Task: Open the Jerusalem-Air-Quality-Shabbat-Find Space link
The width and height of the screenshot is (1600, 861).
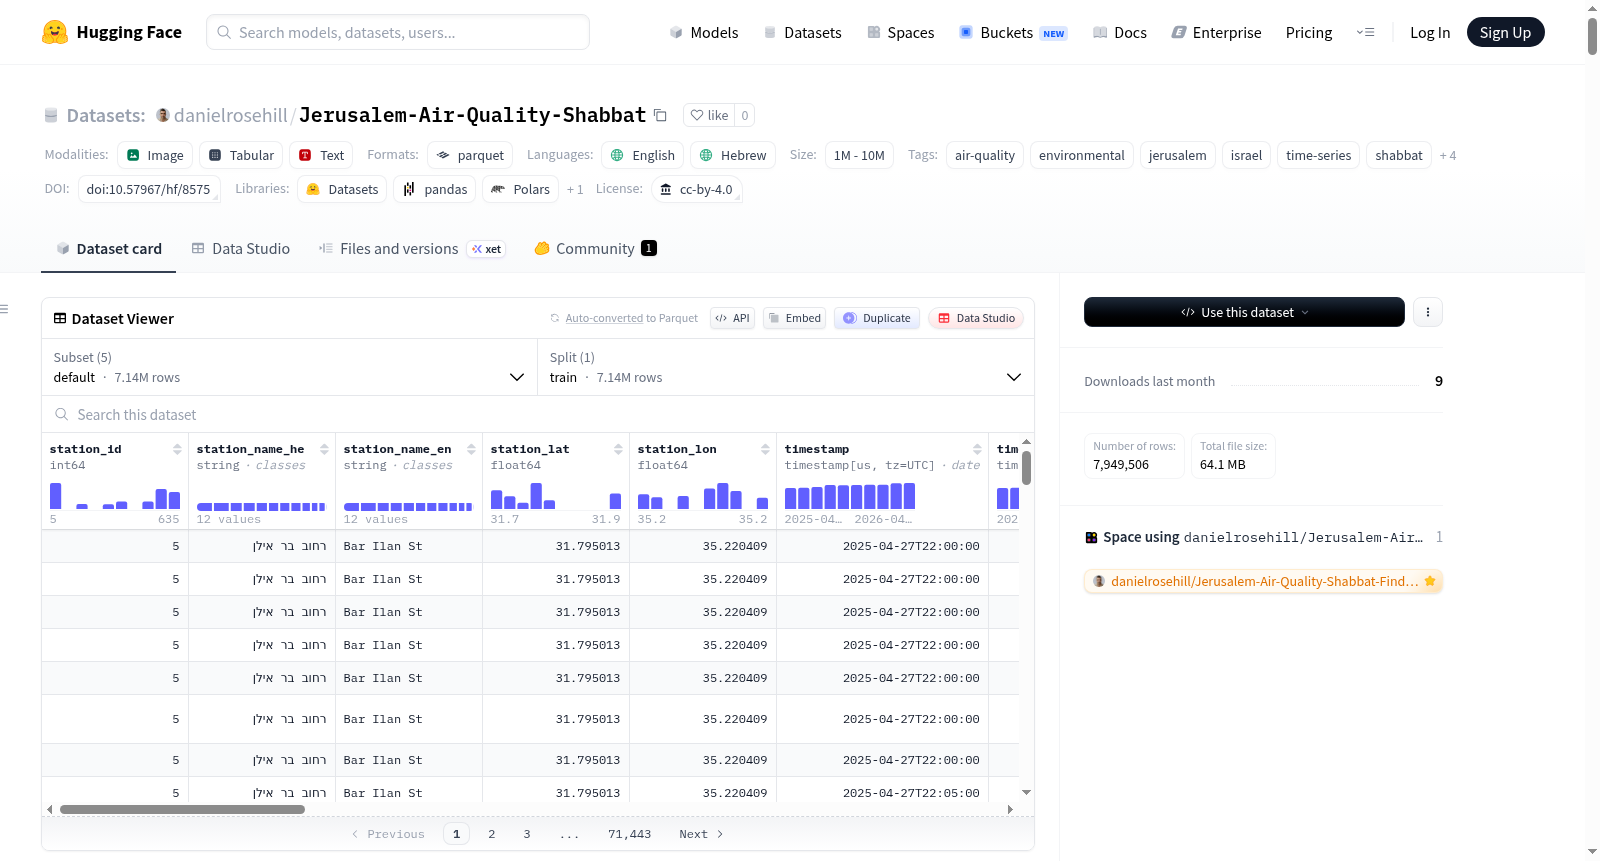Action: pos(1264,581)
